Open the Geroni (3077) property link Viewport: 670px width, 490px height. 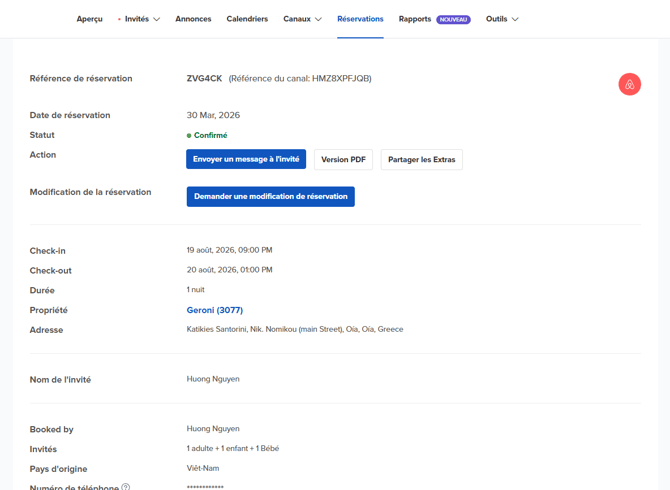click(x=215, y=310)
